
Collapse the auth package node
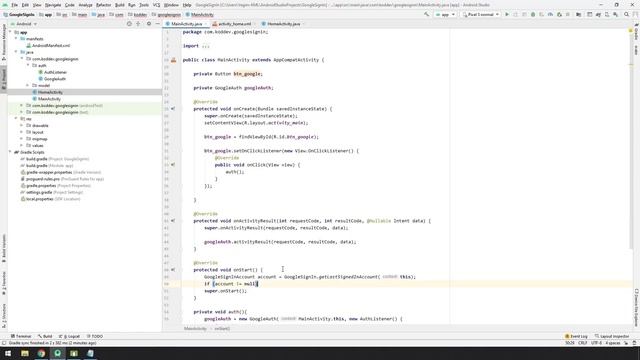point(28,65)
